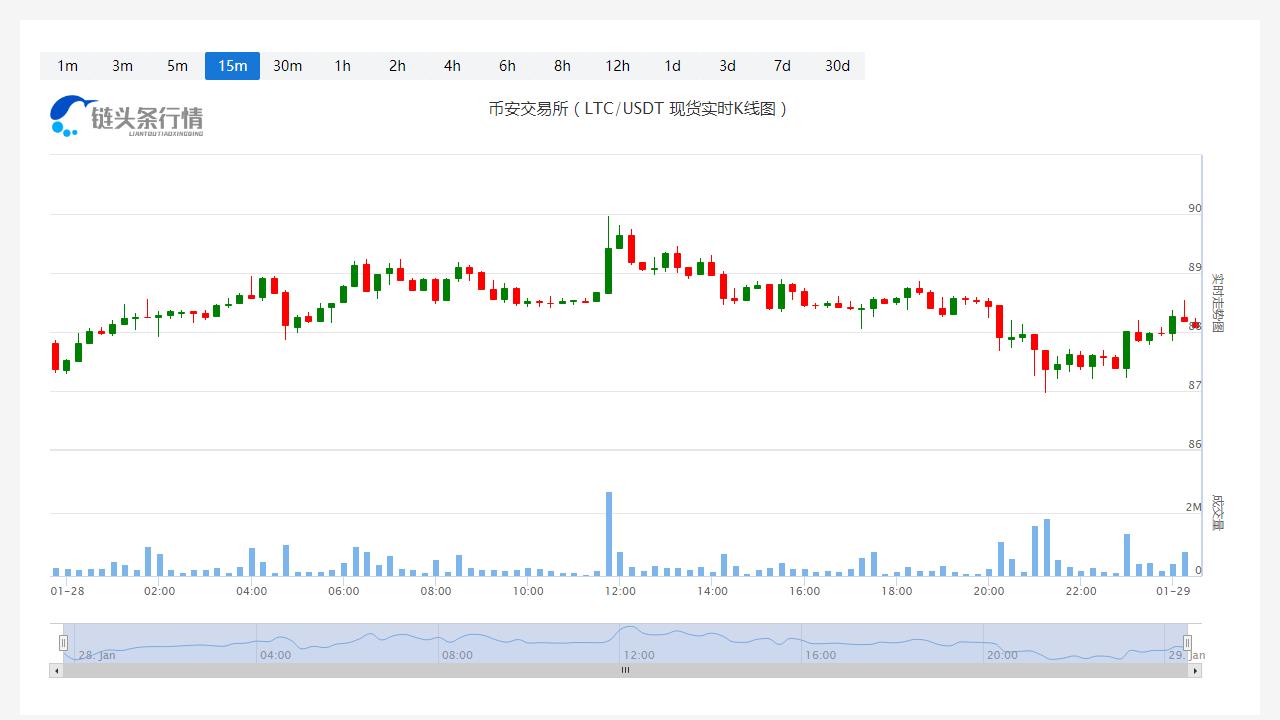Click the 14:00 time axis label
The width and height of the screenshot is (1280, 720).
coord(712,591)
